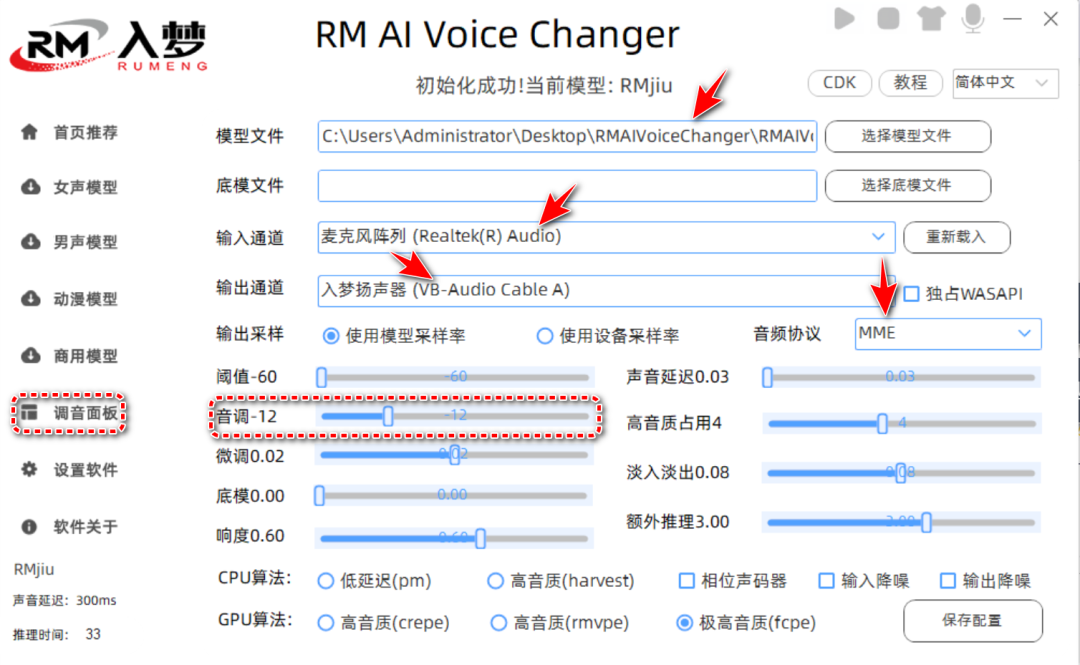Image resolution: width=1080 pixels, height=665 pixels.
Task: Click the 选择模型文件 button
Action: point(907,136)
